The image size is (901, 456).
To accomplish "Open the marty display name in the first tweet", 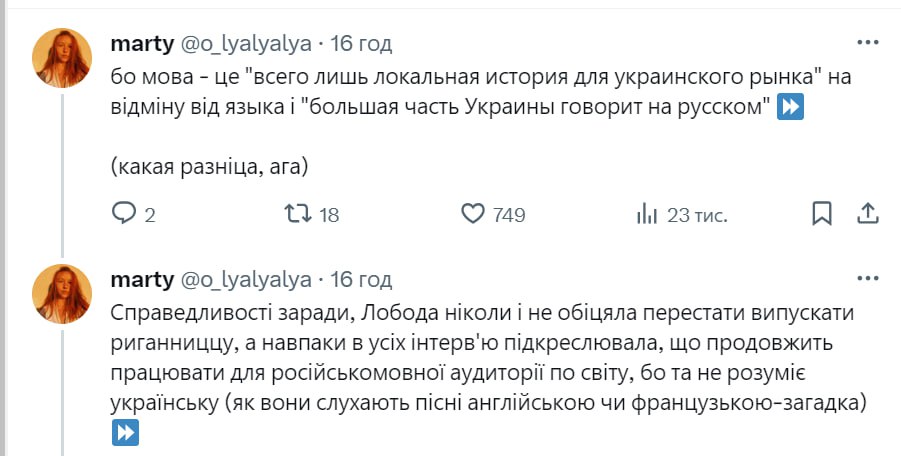I will click(x=141, y=43).
